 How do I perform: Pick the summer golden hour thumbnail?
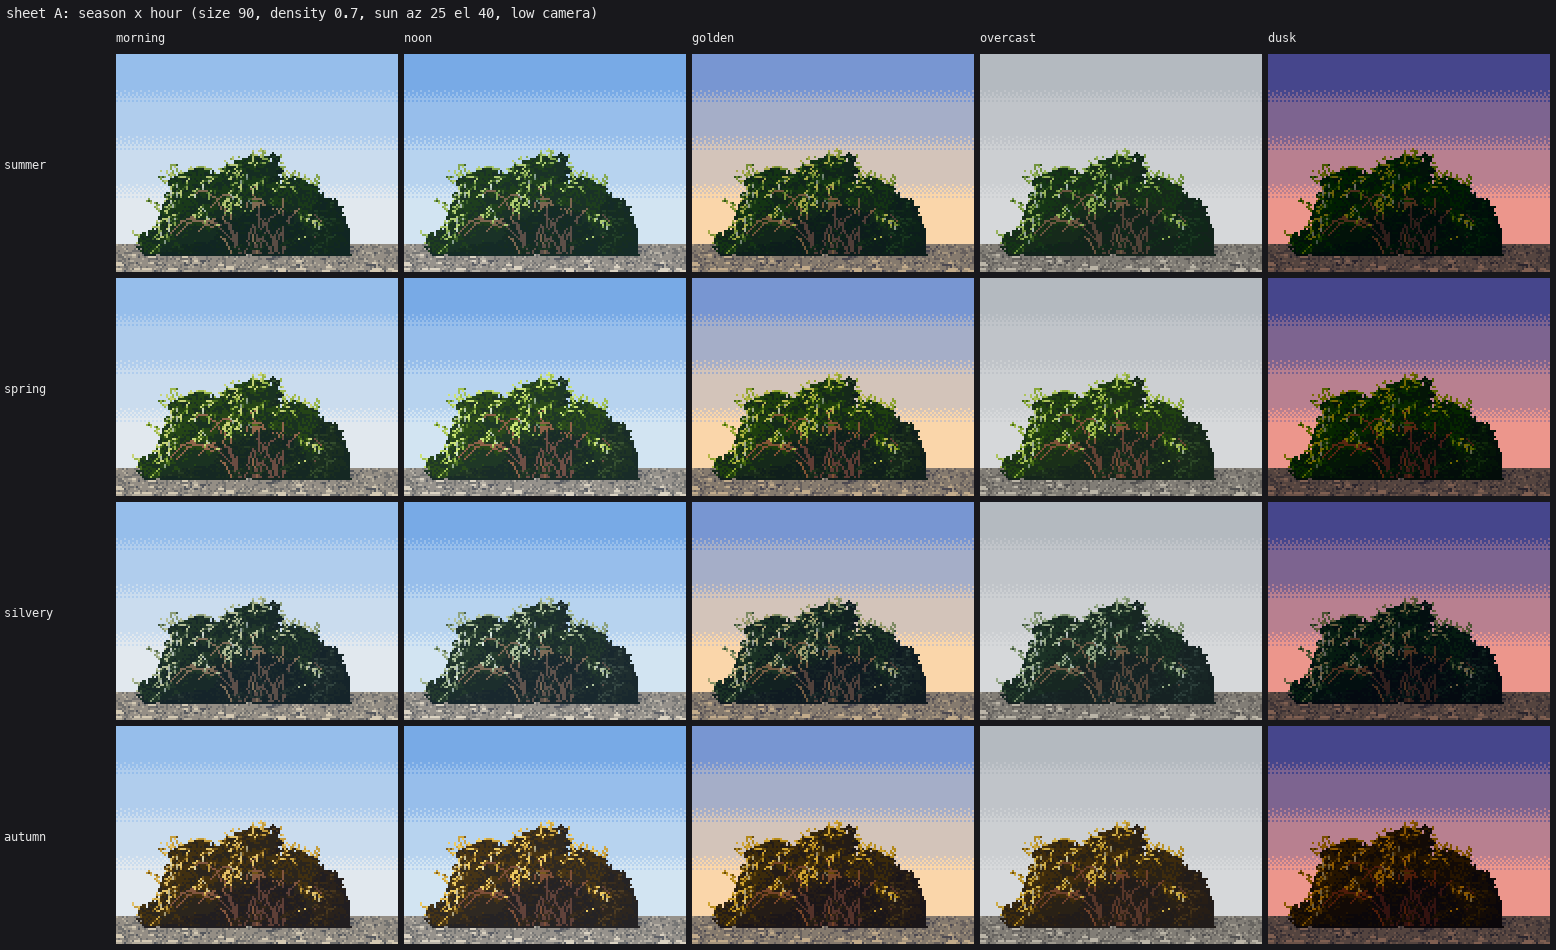pos(833,163)
